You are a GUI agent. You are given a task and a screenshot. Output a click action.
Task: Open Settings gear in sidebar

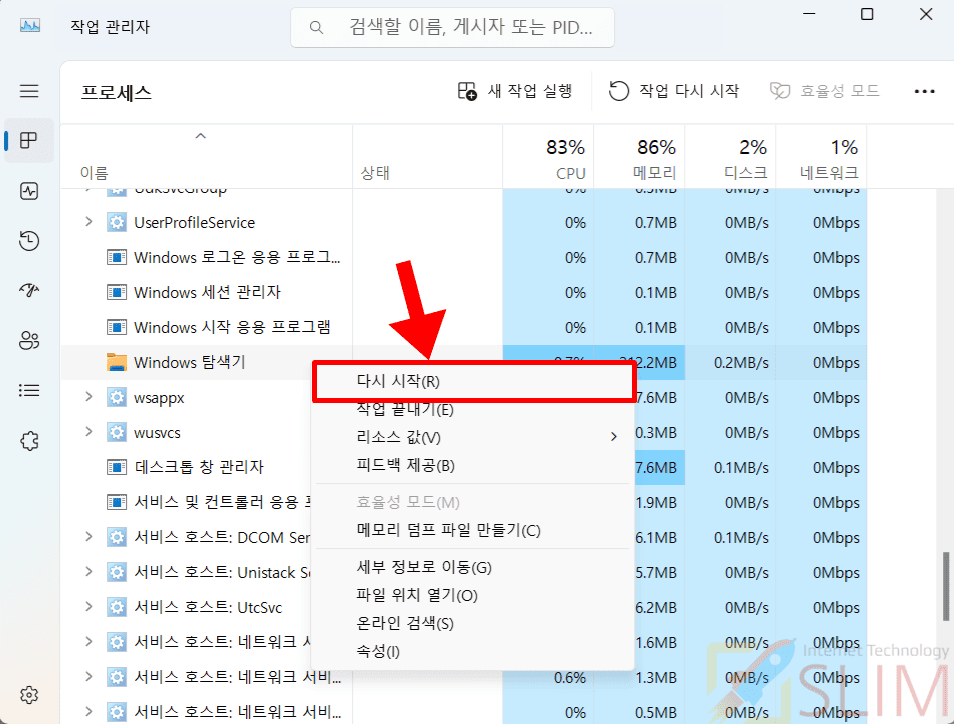pyautogui.click(x=29, y=694)
